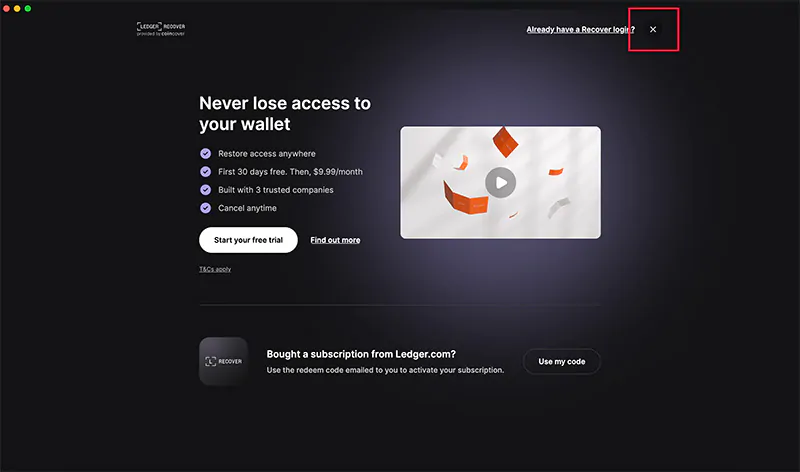This screenshot has width=800, height=472.
Task: Click the Bought a subscription from Ledger.com heading
Action: point(361,354)
